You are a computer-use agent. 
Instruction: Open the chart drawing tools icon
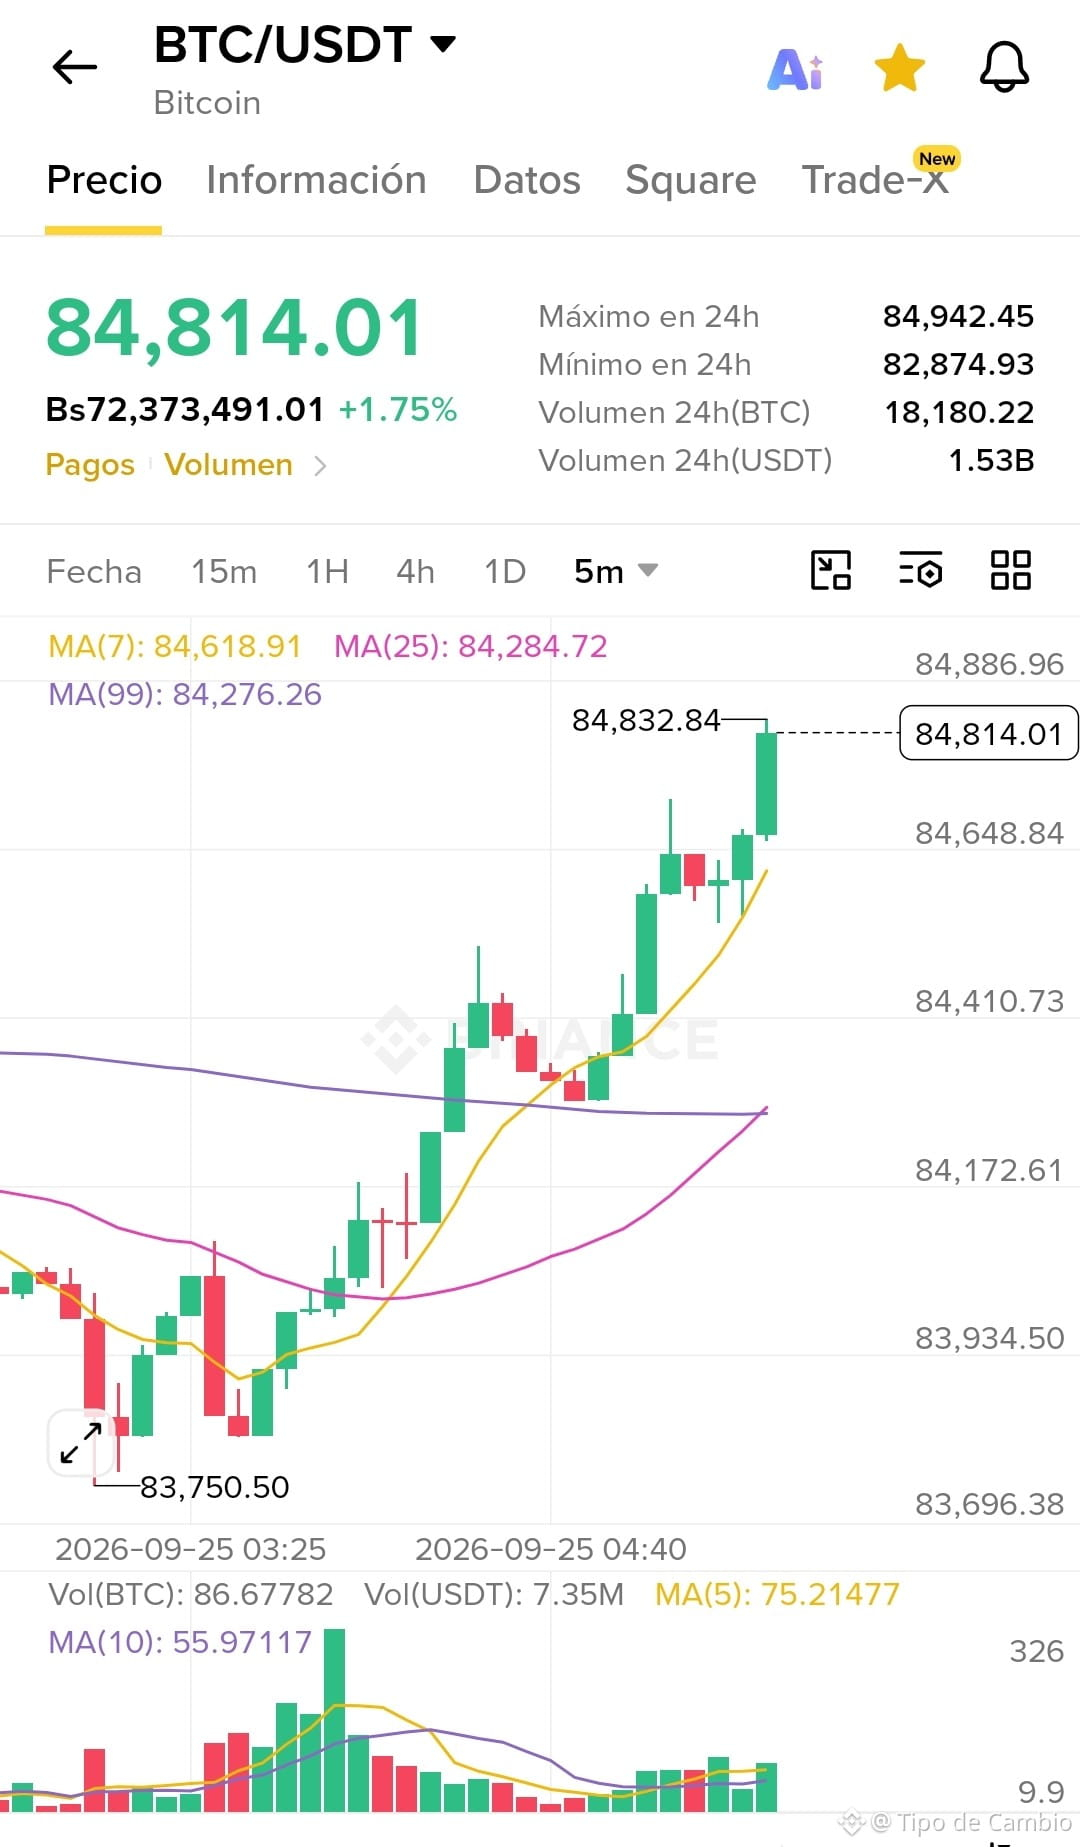830,570
